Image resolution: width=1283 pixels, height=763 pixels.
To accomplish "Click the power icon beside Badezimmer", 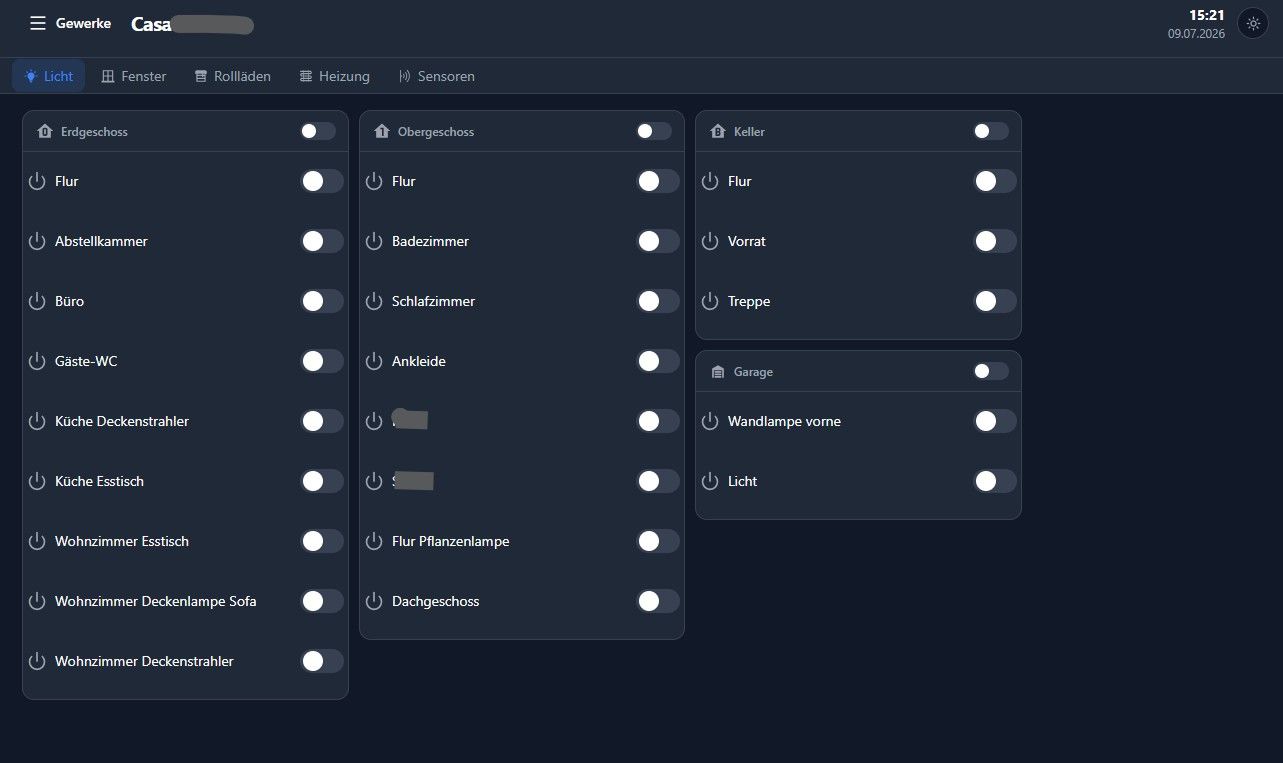I will point(374,241).
